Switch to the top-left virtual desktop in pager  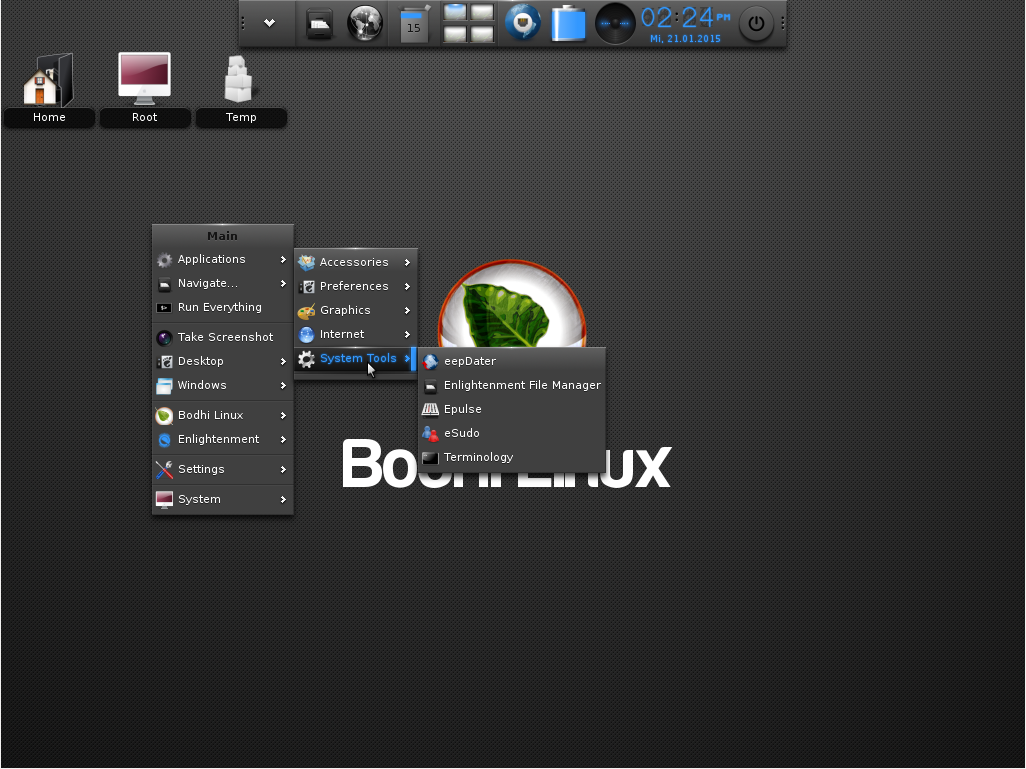[x=455, y=12]
